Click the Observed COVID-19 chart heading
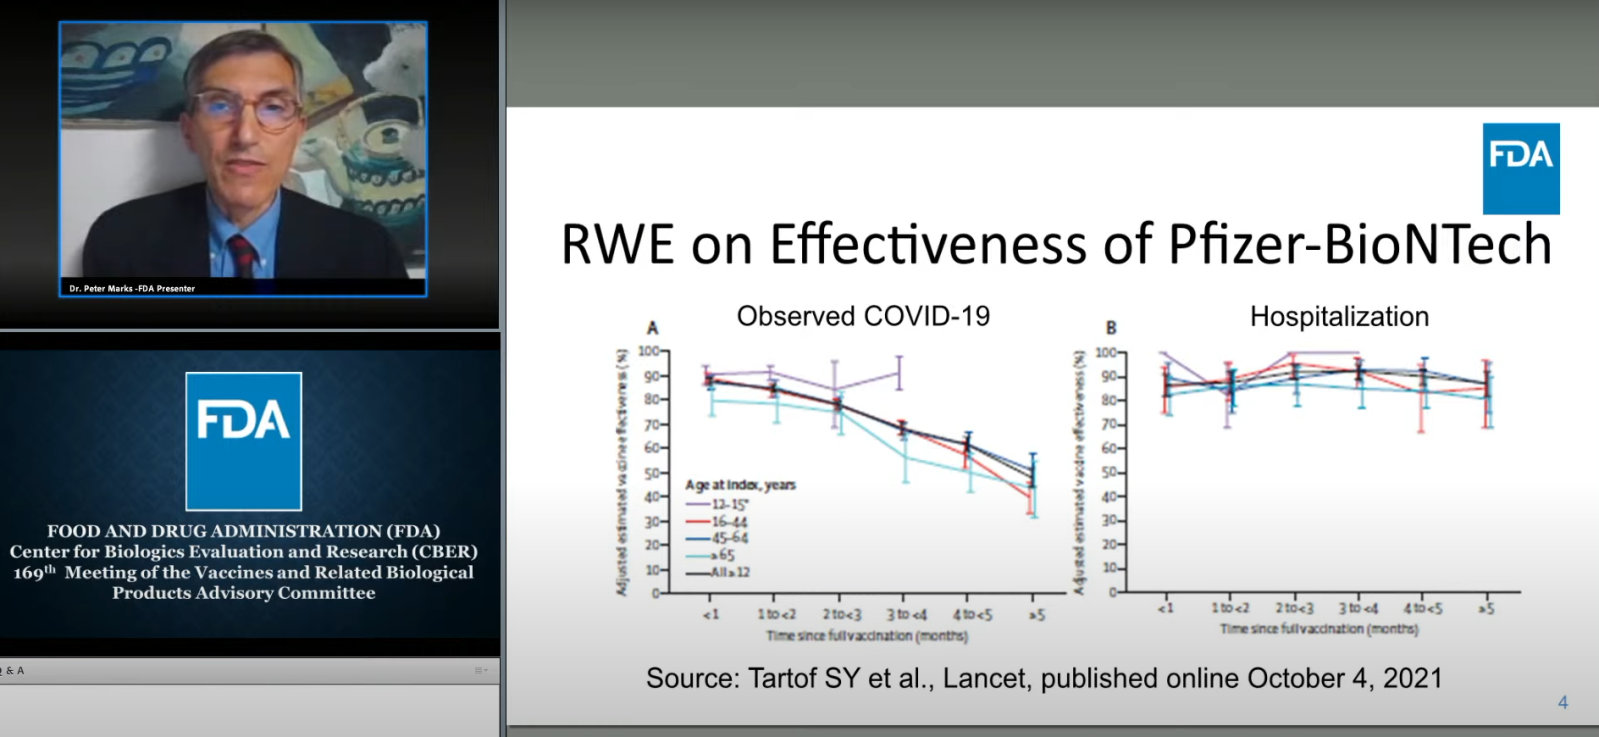The height and width of the screenshot is (737, 1599). tap(863, 316)
